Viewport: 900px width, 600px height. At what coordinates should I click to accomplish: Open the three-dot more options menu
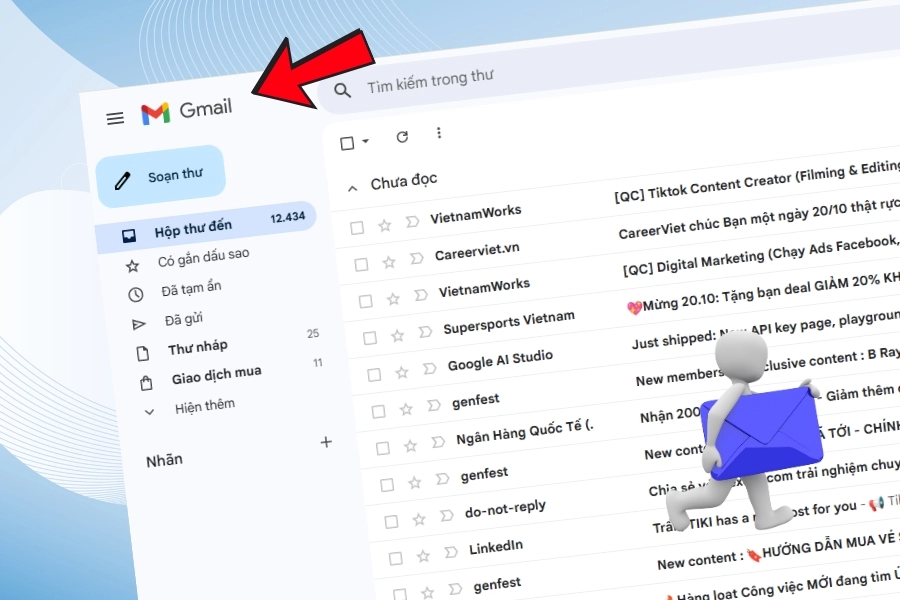[x=438, y=134]
